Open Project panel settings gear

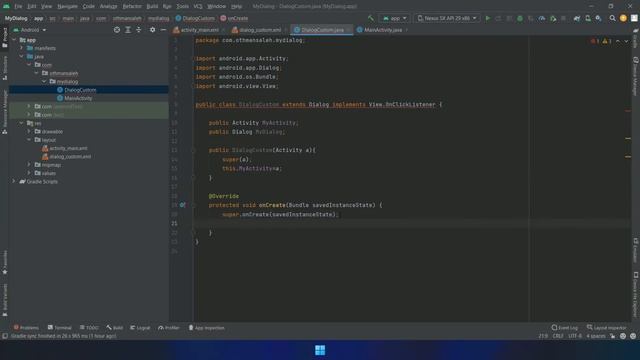(x=152, y=30)
